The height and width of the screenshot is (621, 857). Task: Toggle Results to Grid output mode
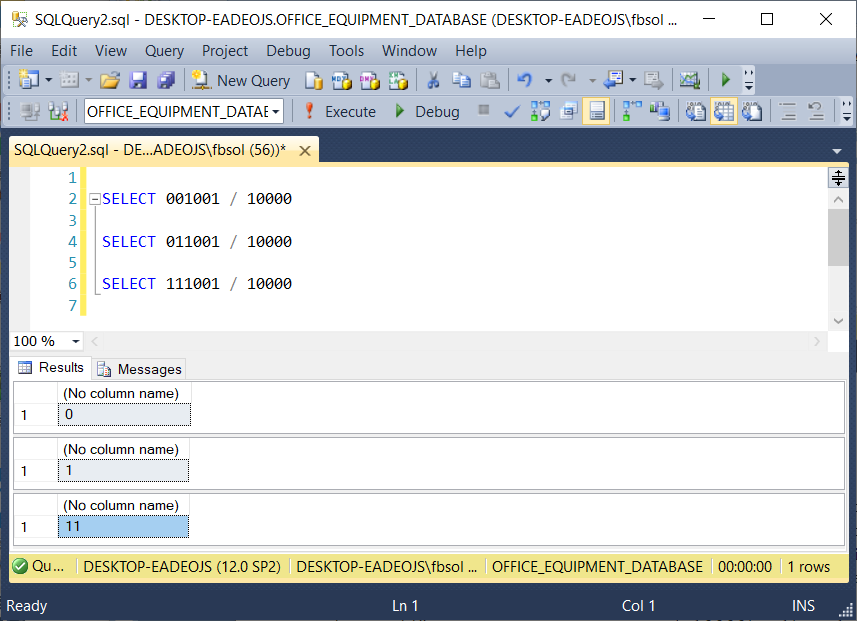(722, 111)
